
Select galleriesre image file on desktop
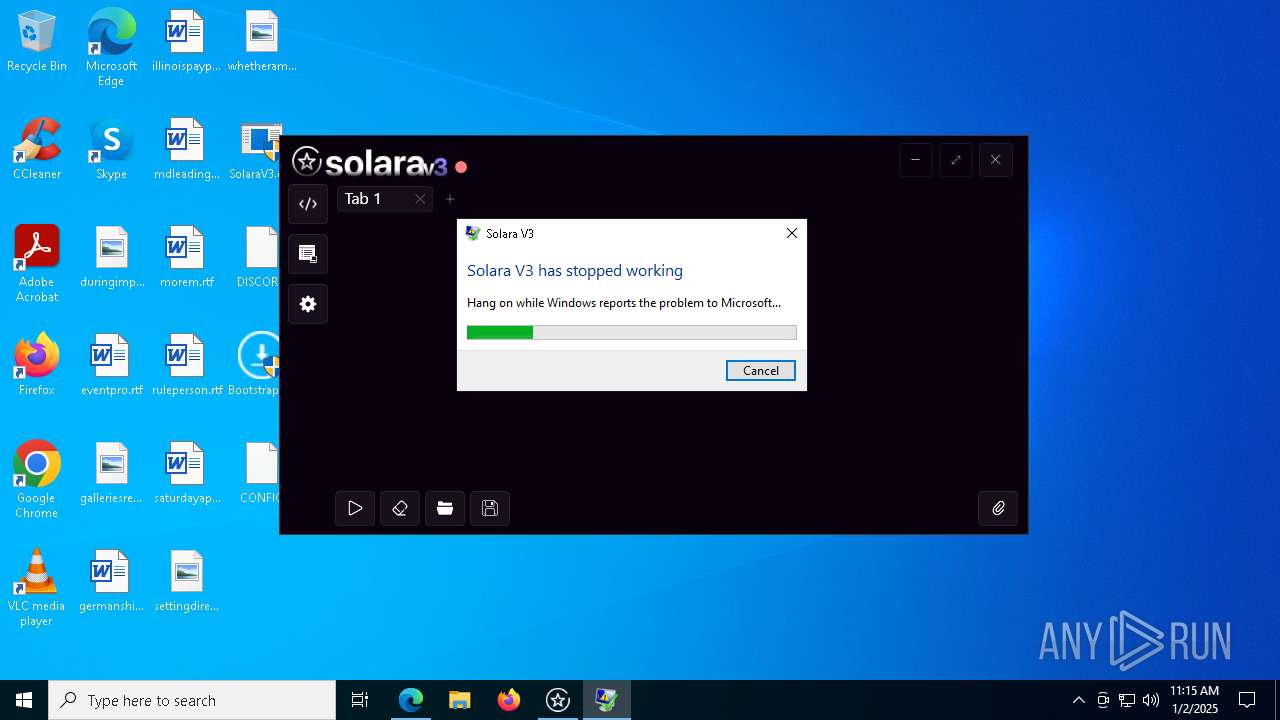pos(111,474)
